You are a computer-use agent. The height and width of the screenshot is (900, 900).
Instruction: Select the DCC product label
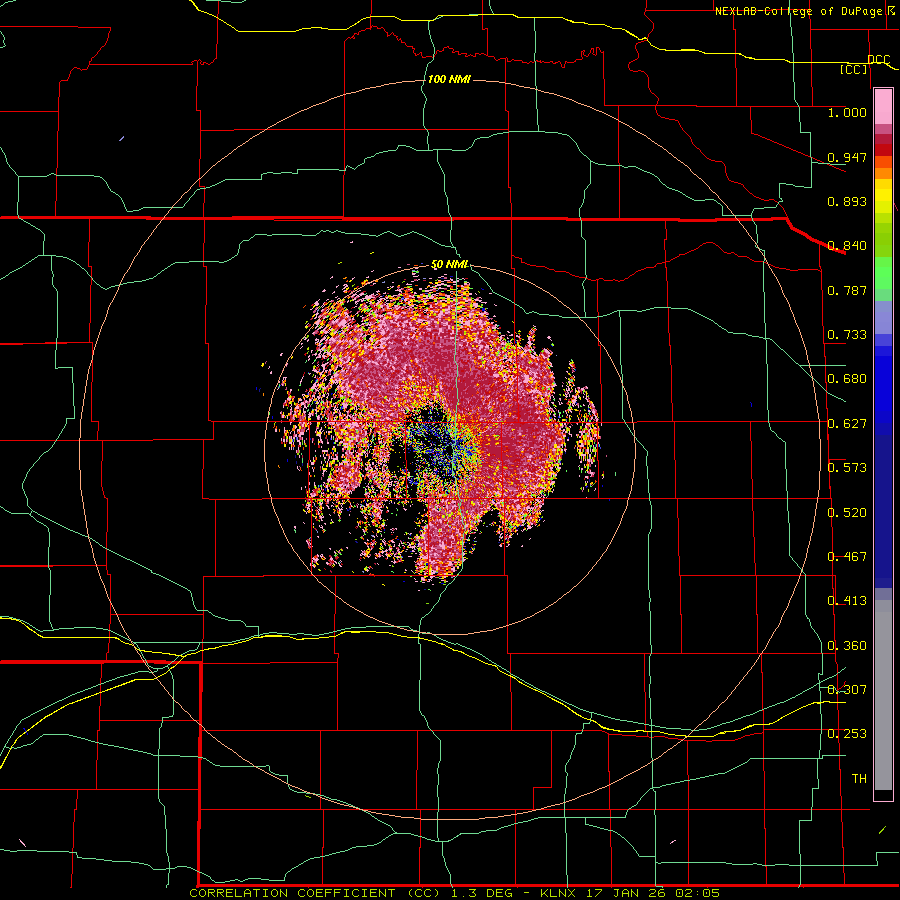(878, 59)
